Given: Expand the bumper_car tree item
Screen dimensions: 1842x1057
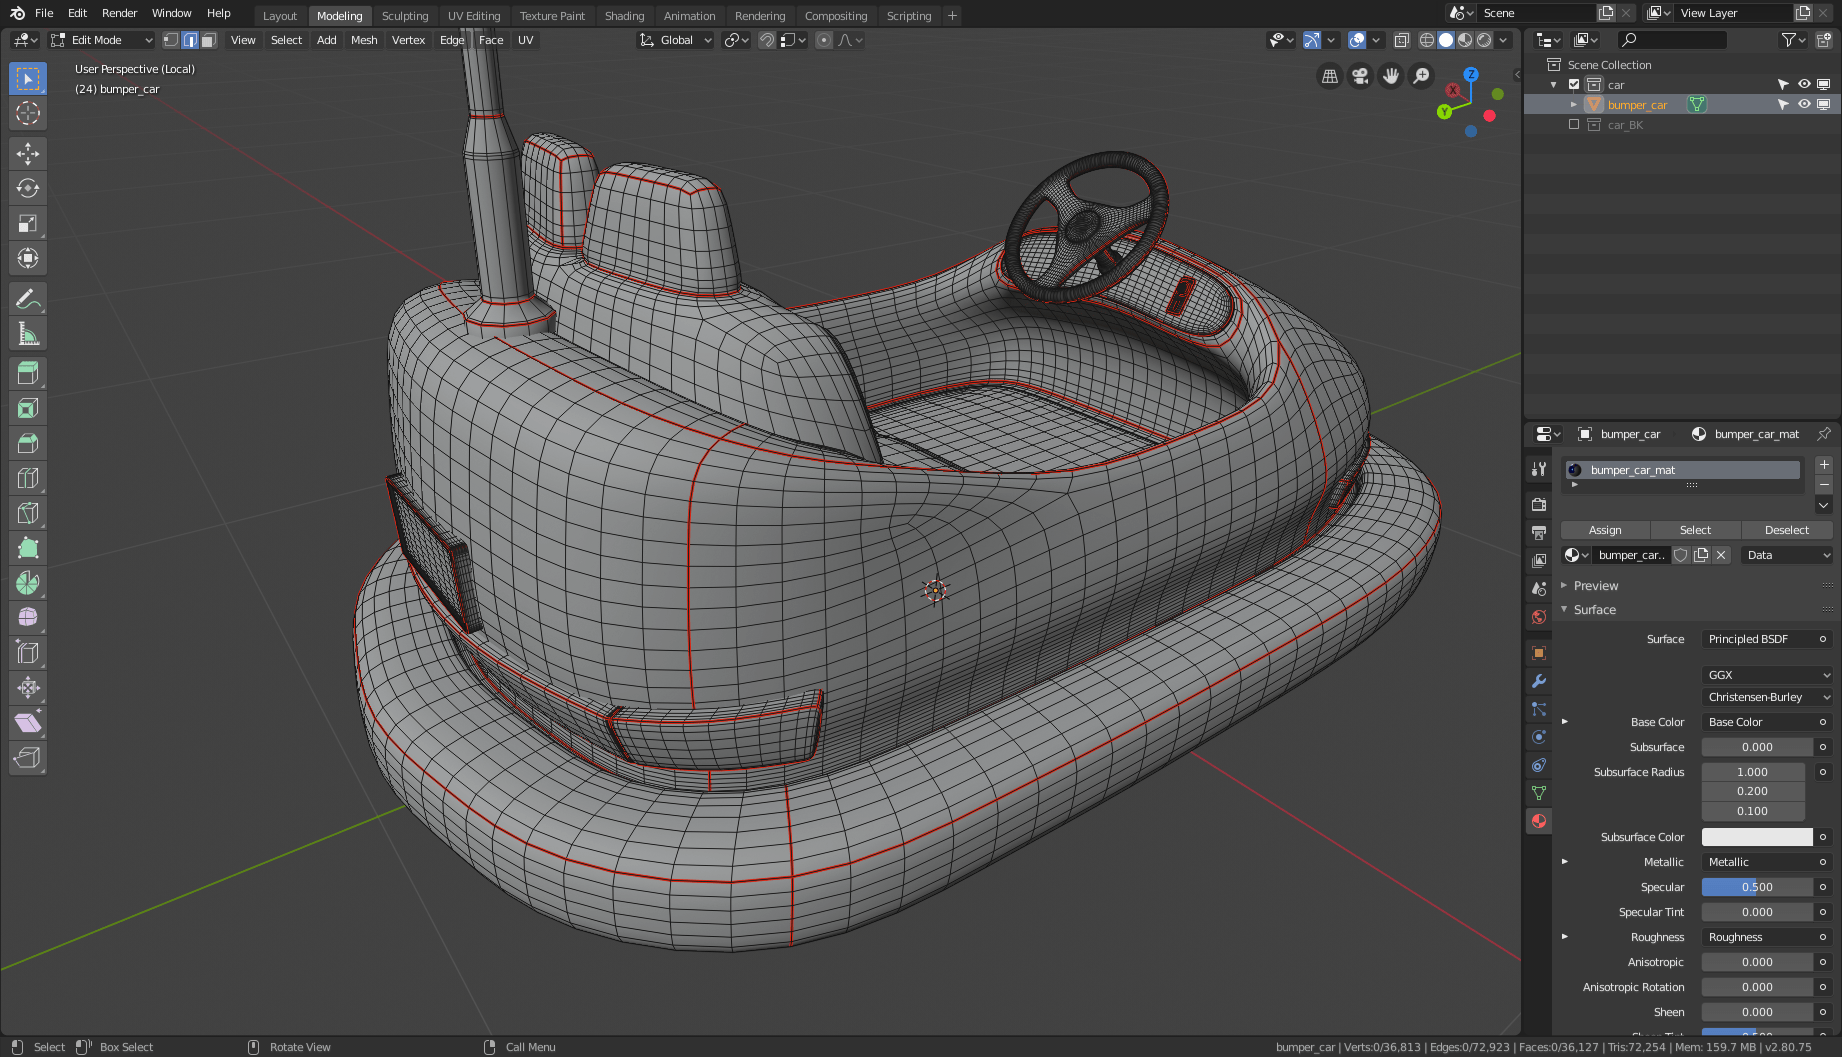Looking at the screenshot, I should [1574, 105].
